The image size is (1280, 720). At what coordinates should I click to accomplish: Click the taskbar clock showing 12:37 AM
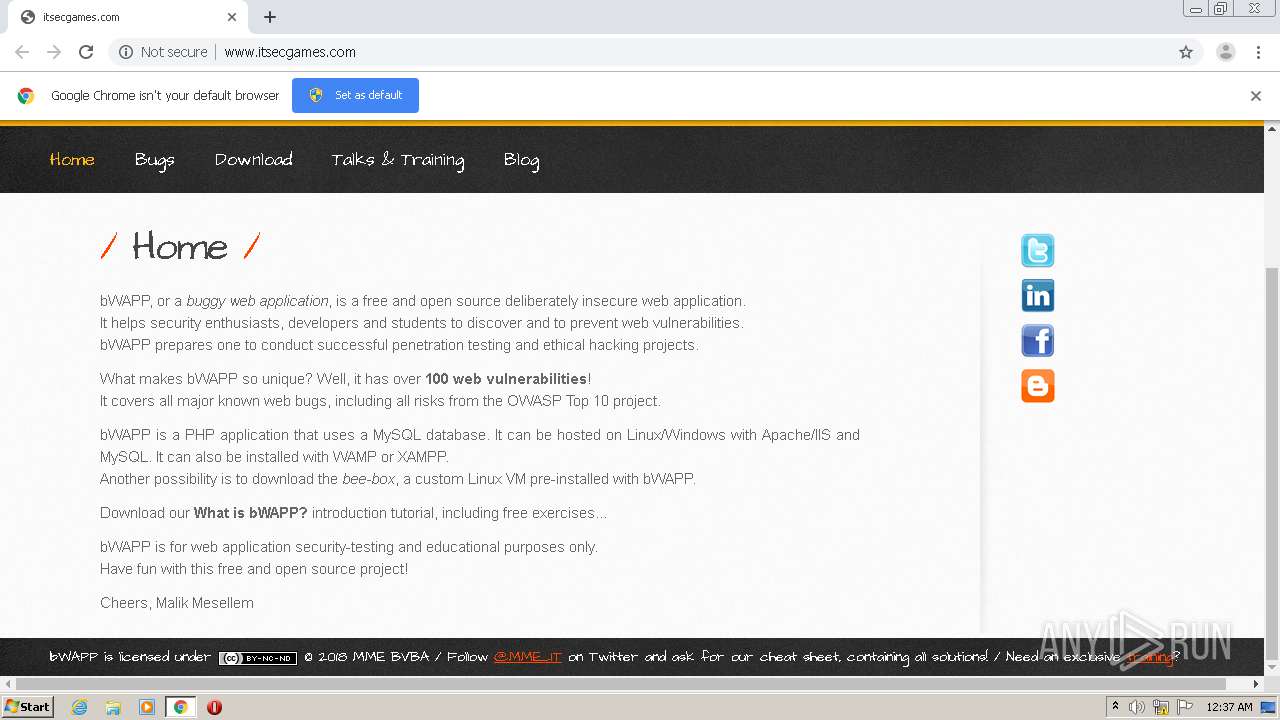[x=1229, y=707]
